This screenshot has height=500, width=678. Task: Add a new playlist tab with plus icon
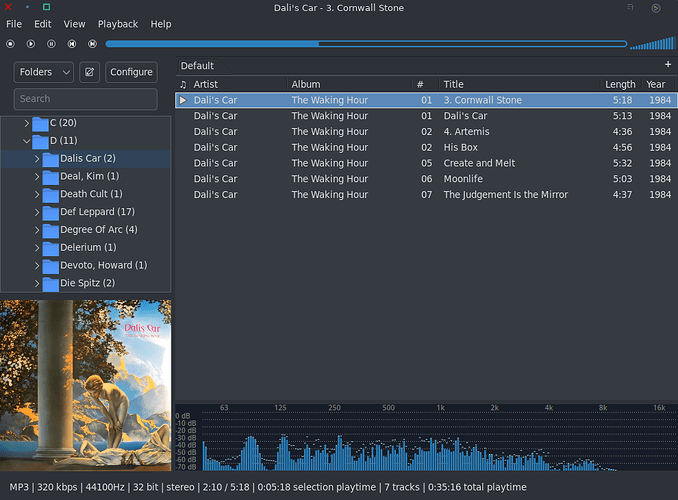pyautogui.click(x=668, y=65)
